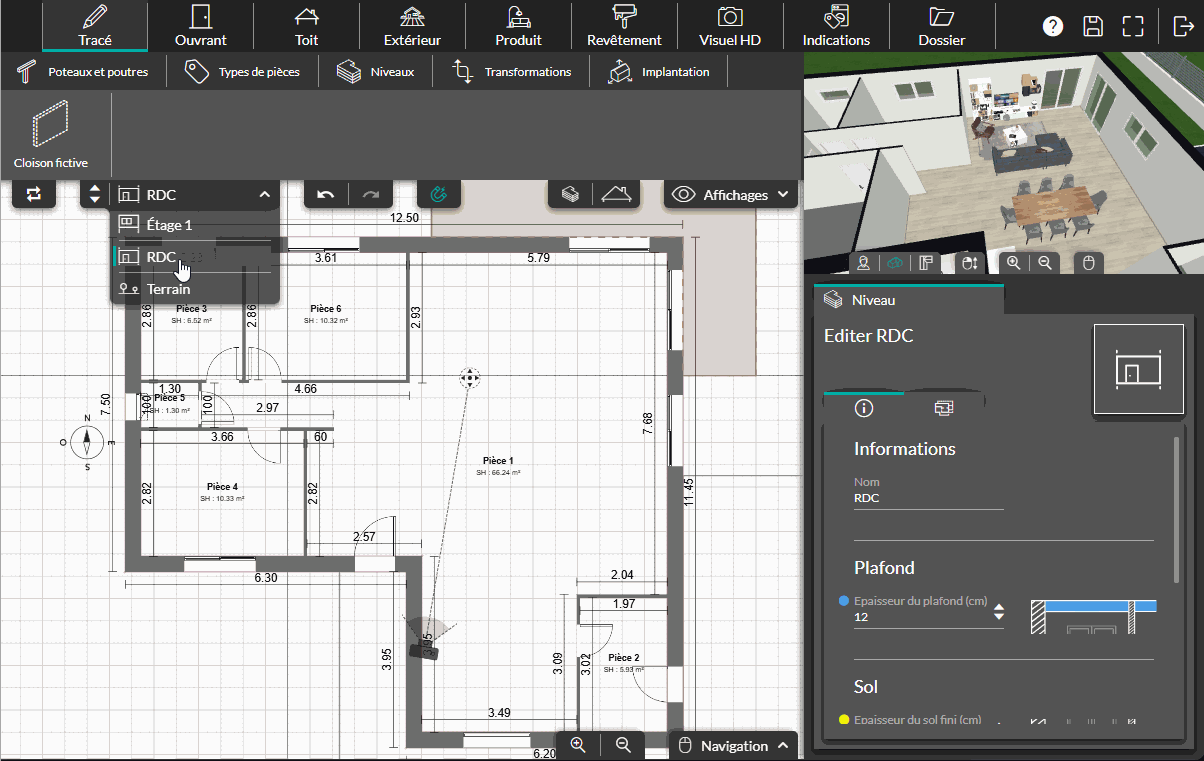
Task: Toggle the magnet snapping icon
Action: click(438, 194)
